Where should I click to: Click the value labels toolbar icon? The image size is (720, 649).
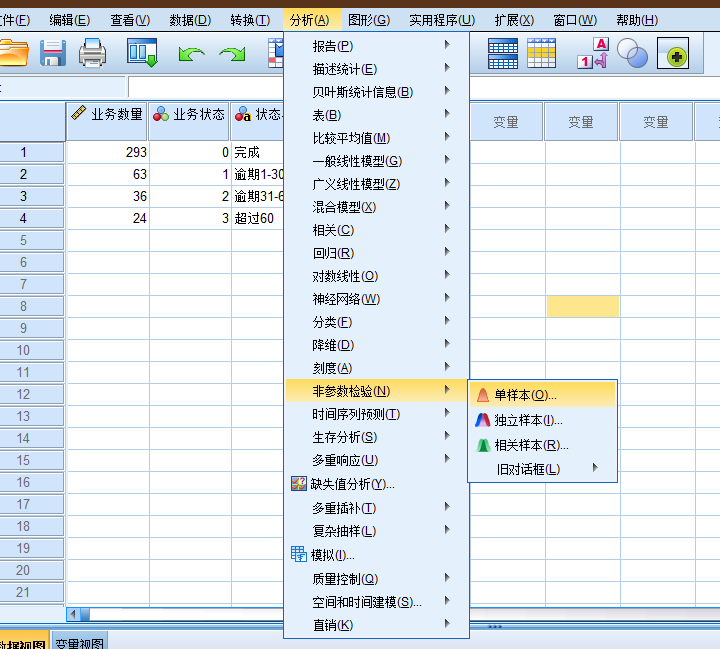click(x=593, y=53)
